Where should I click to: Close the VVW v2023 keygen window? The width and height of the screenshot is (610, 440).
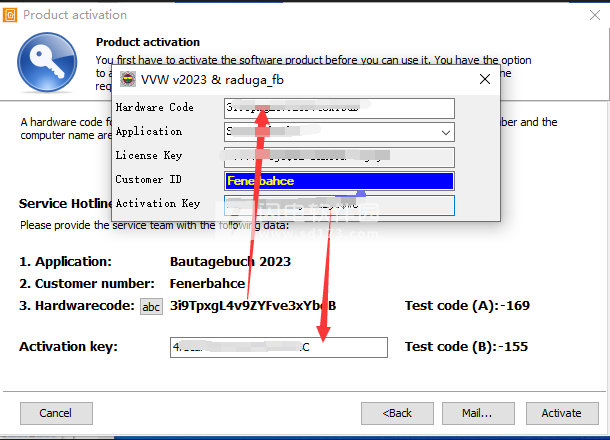485,79
